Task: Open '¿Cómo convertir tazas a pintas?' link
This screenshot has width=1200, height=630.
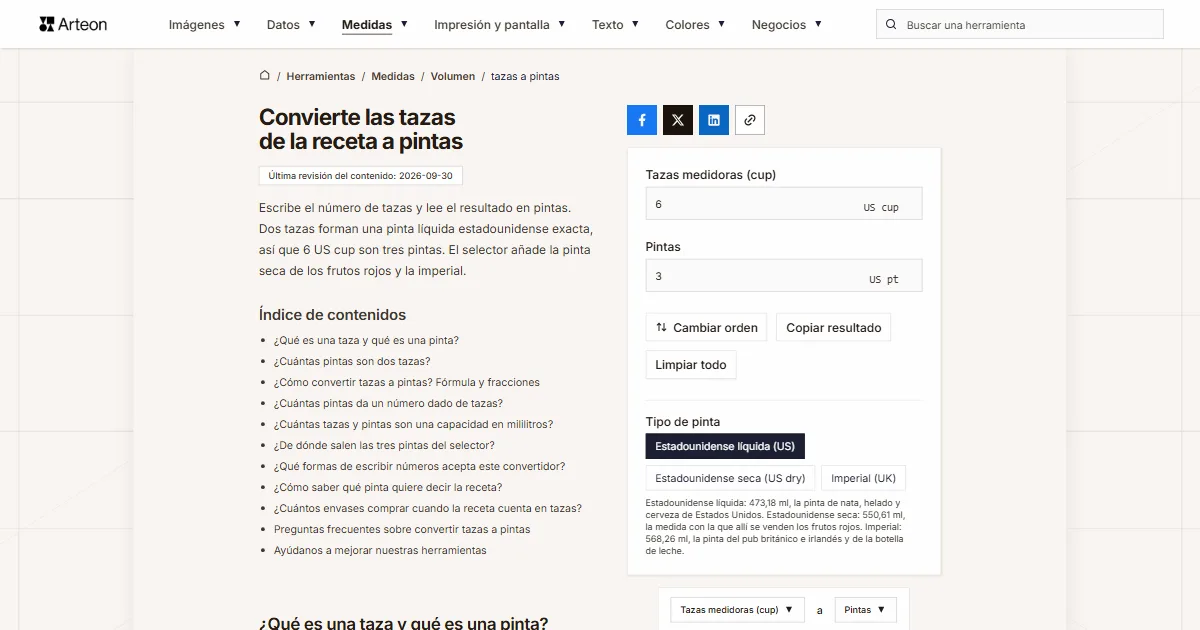Action: coord(407,383)
